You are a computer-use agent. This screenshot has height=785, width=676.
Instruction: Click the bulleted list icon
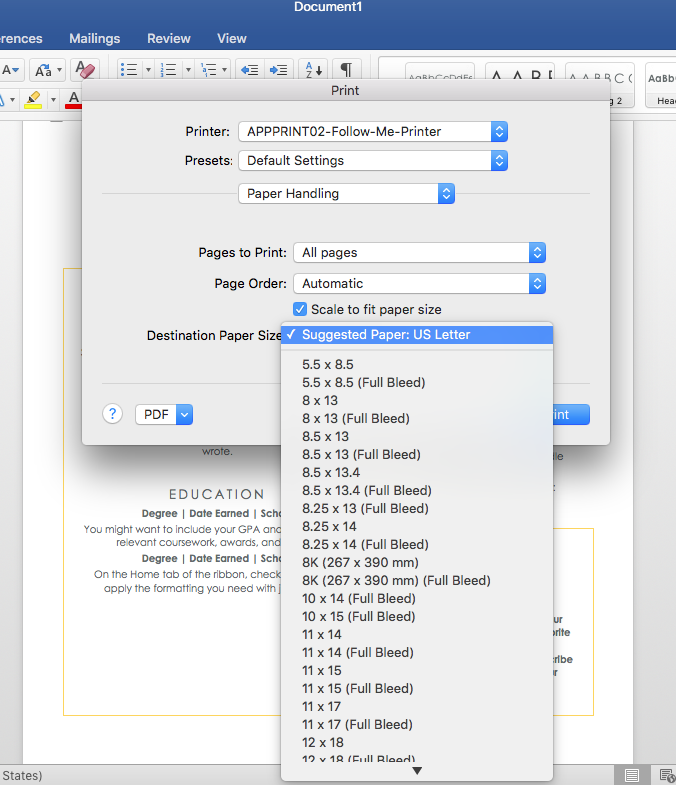coord(129,70)
